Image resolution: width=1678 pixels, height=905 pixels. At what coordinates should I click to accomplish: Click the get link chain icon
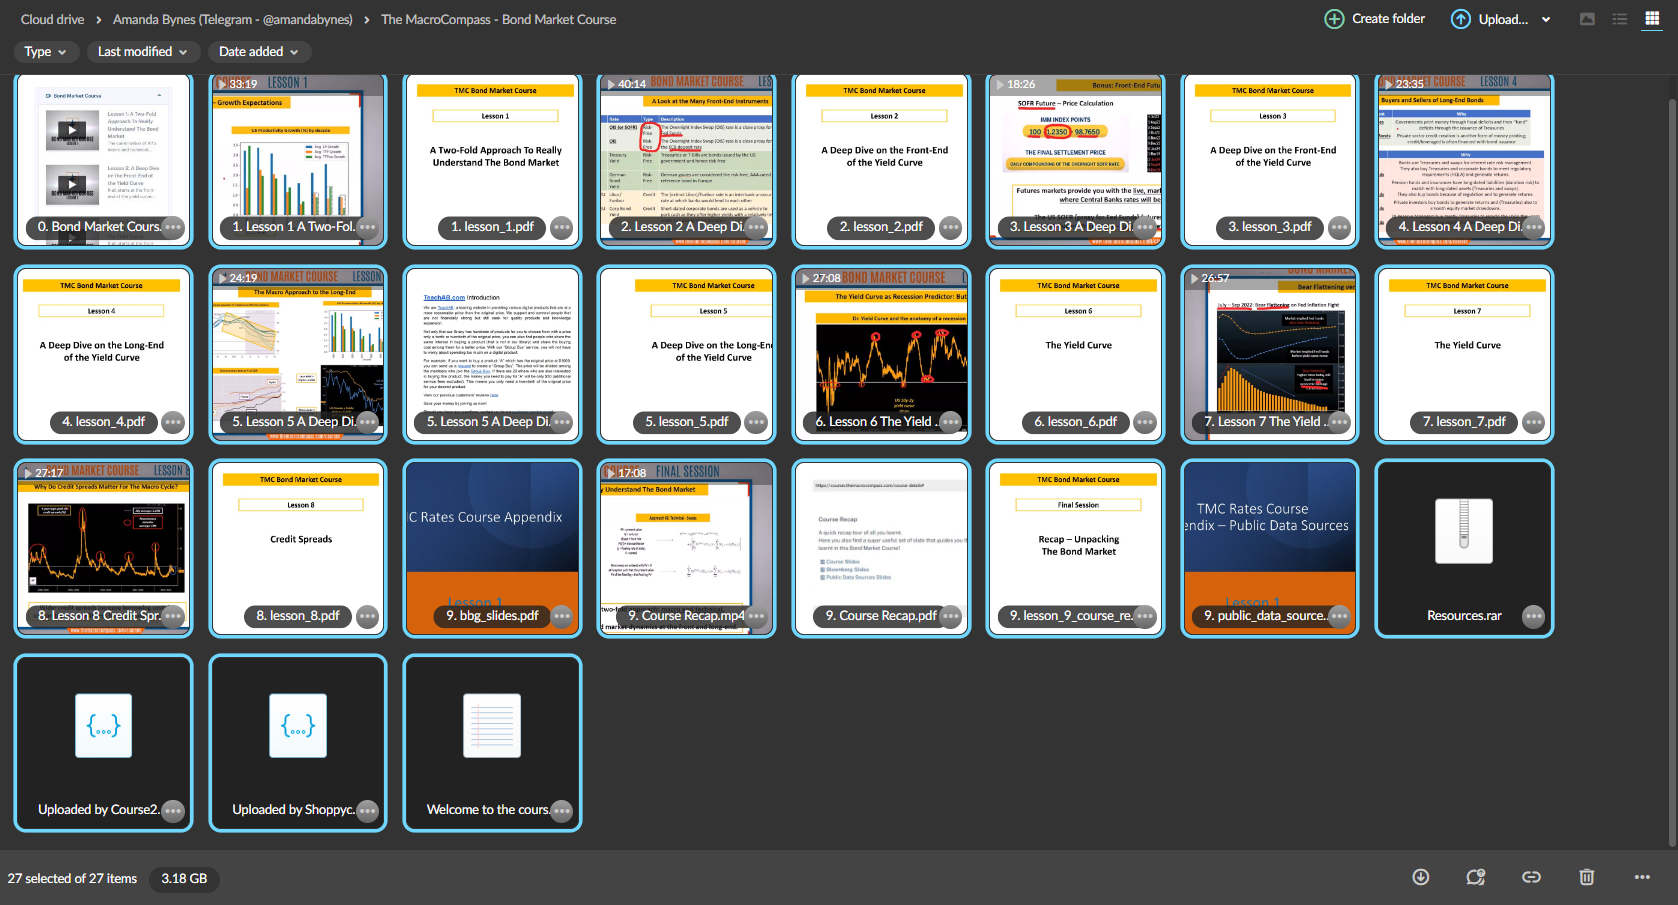point(1531,877)
